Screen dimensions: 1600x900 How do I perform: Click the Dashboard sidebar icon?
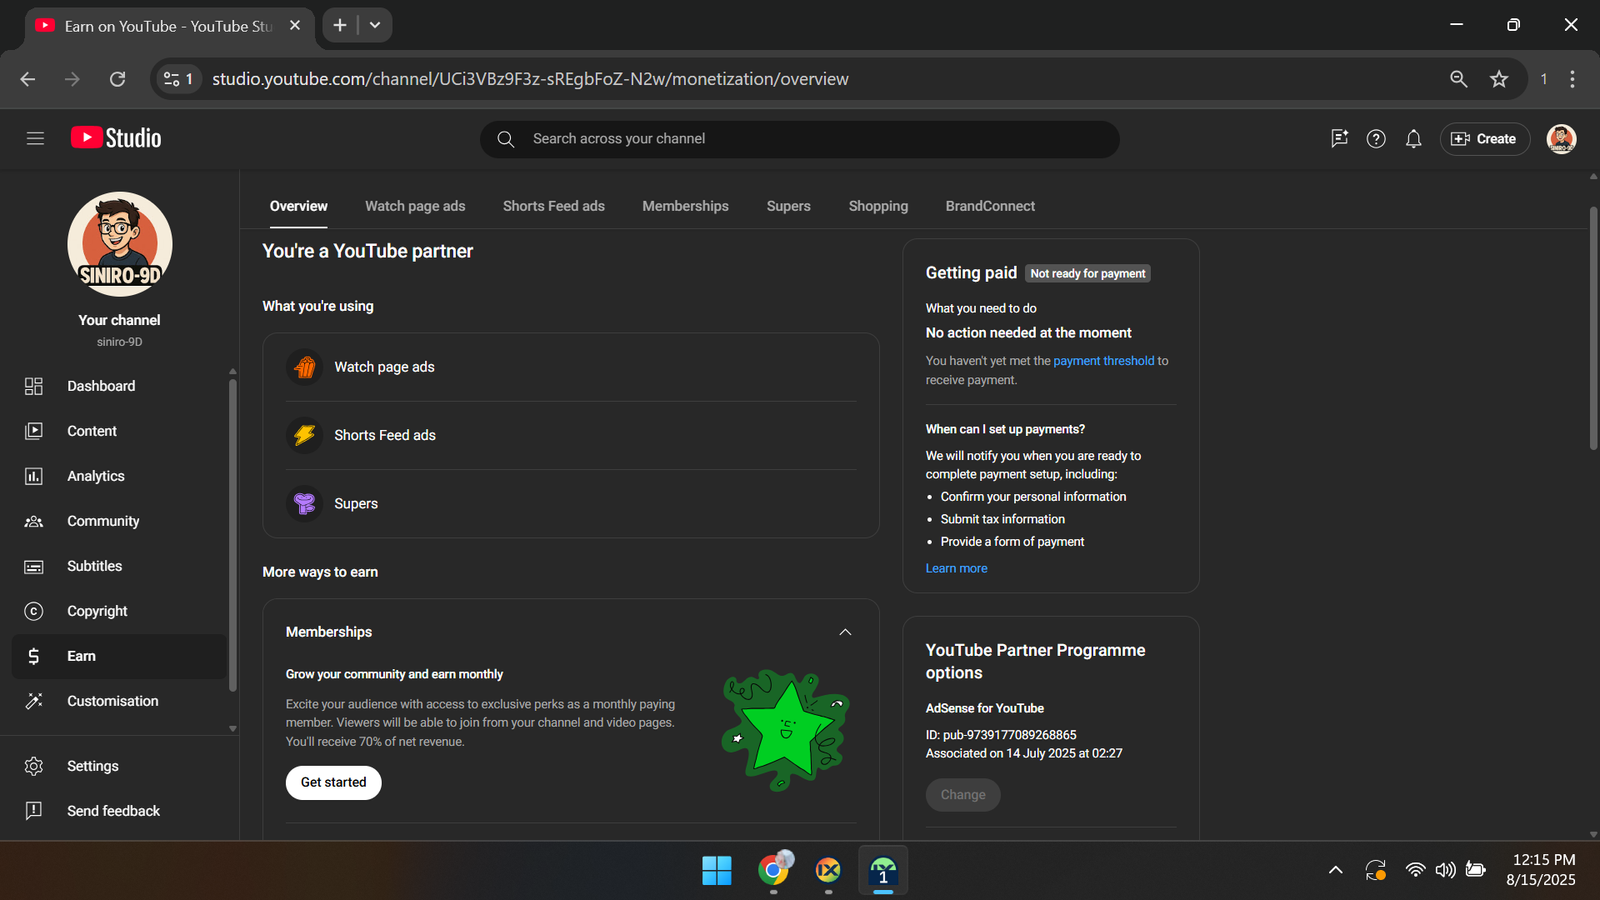pyautogui.click(x=34, y=386)
